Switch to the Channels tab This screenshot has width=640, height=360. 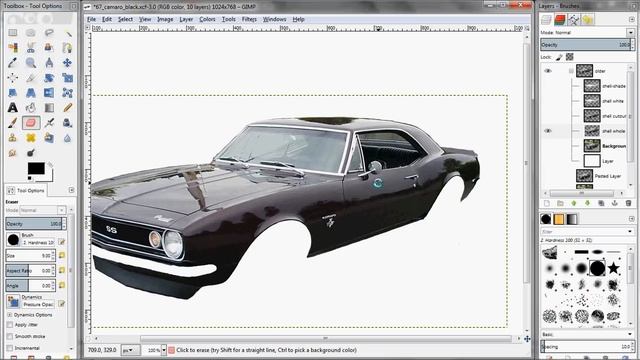point(560,19)
